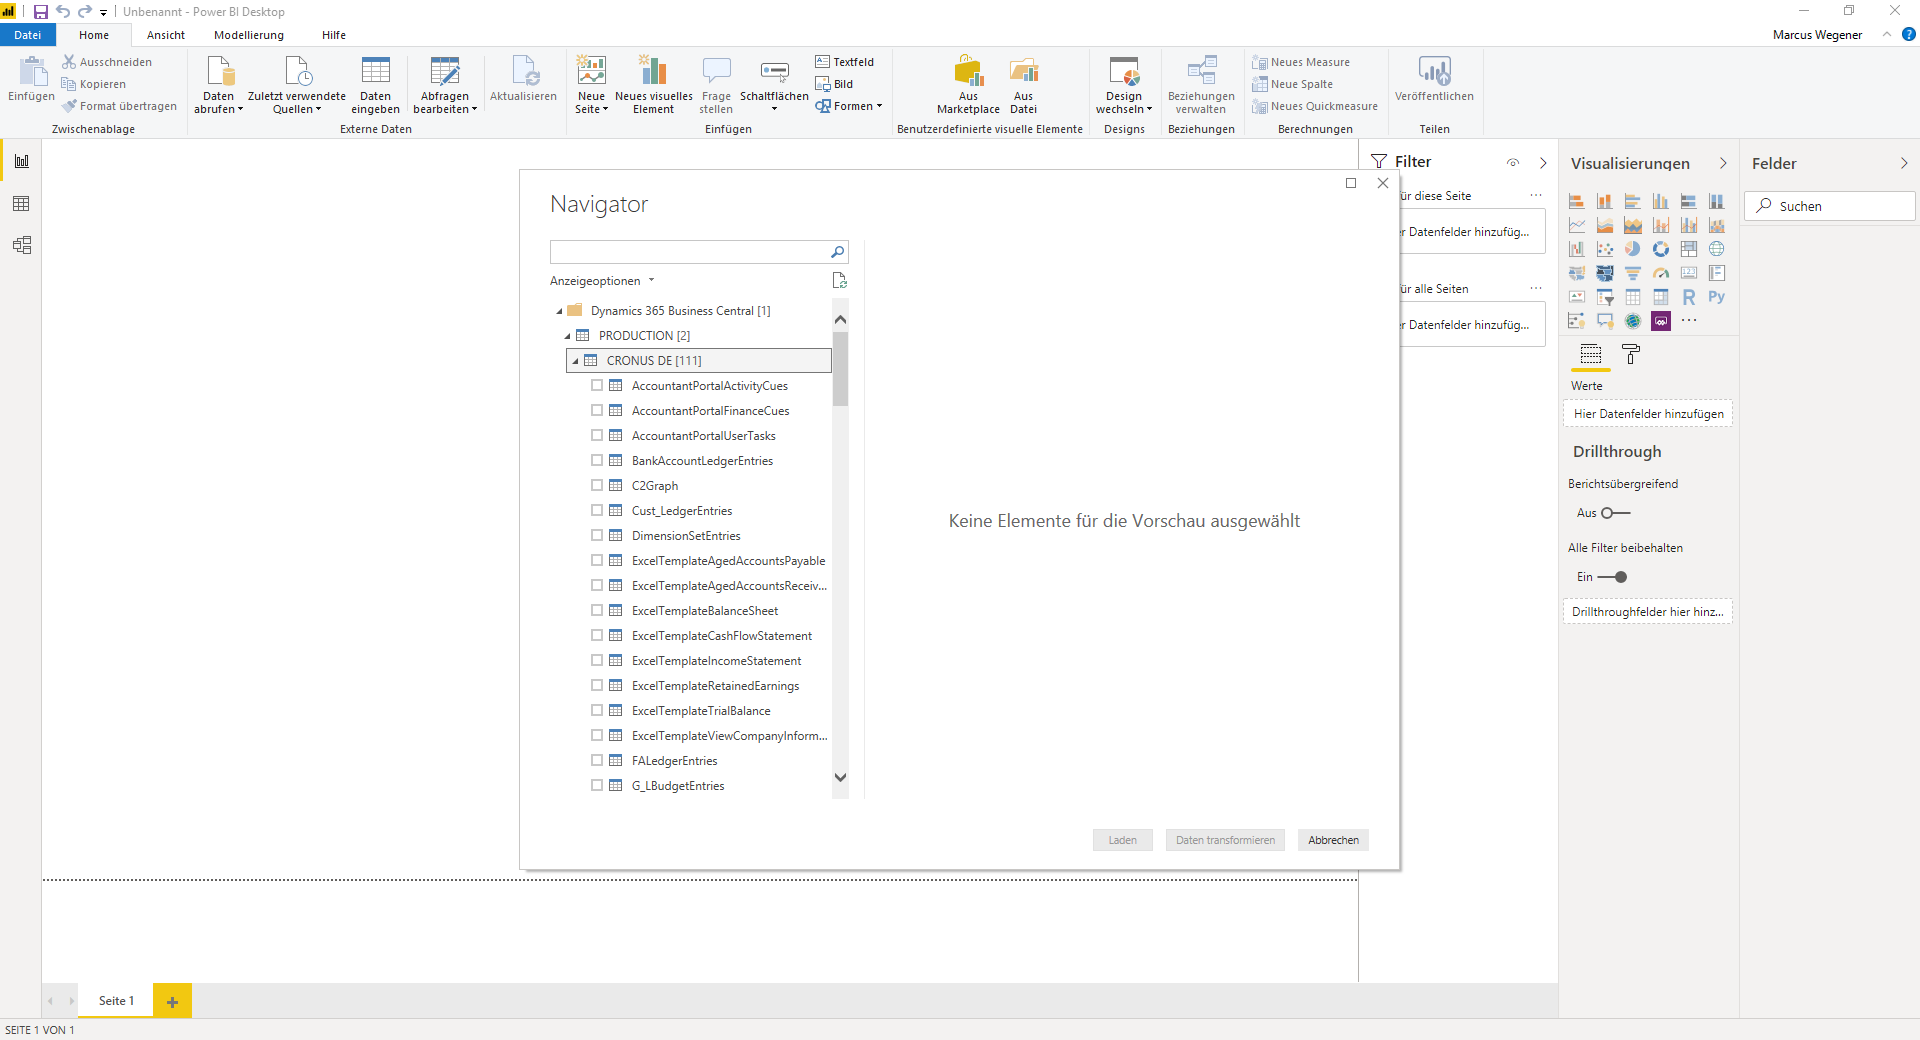Select the pie chart visualization
1920x1040 pixels.
[1633, 249]
